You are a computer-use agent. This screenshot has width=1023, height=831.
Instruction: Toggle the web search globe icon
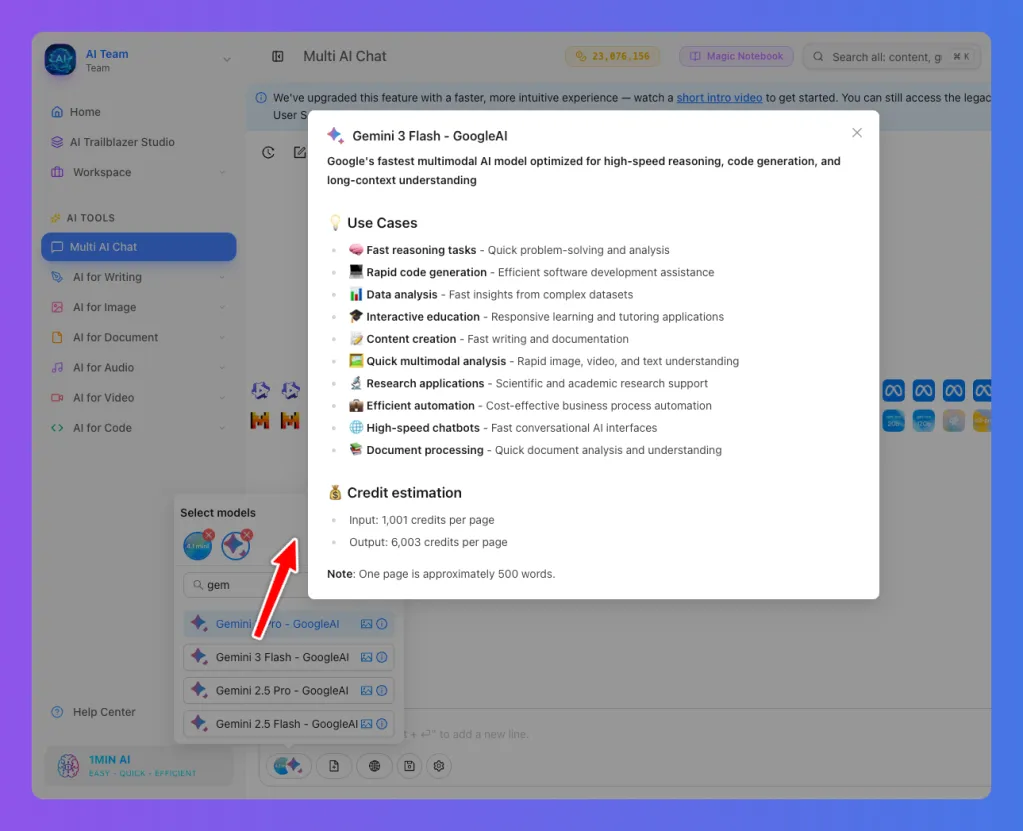(x=374, y=766)
